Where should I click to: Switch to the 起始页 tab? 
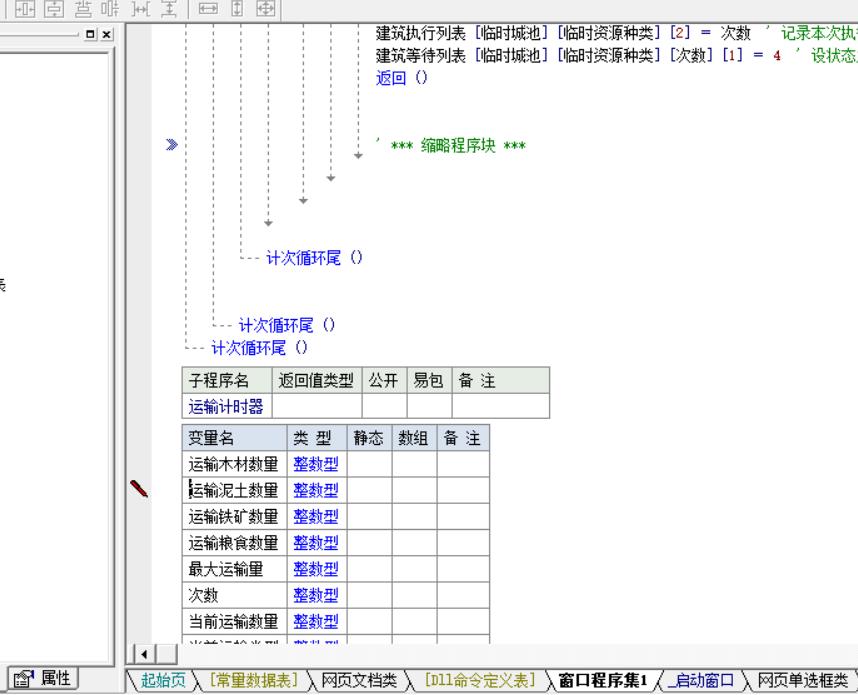(x=163, y=680)
